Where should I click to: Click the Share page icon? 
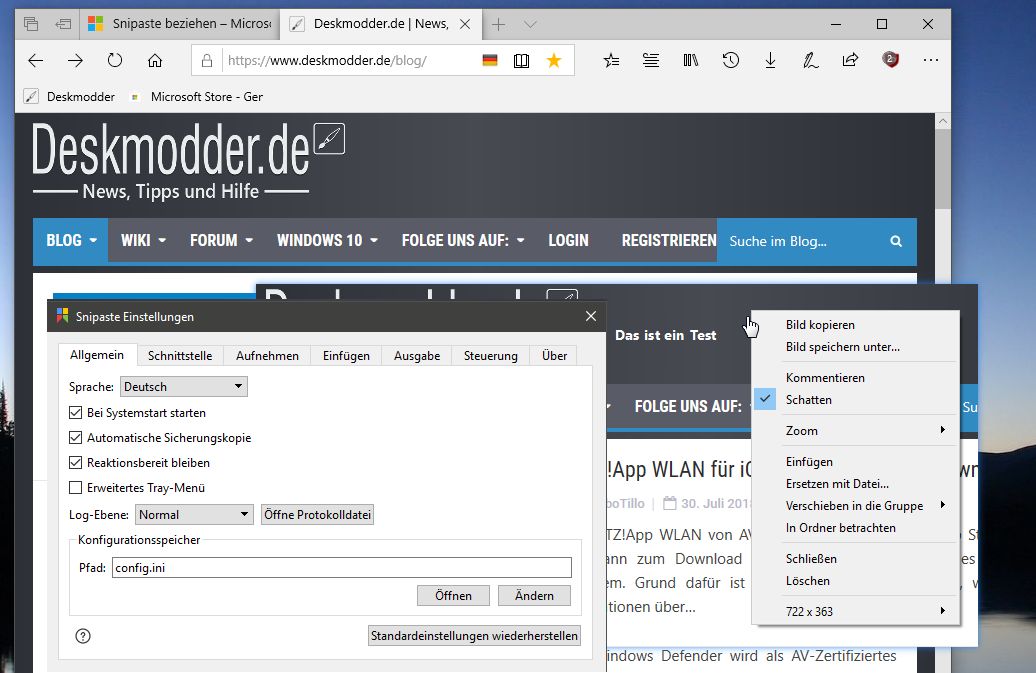[x=850, y=60]
